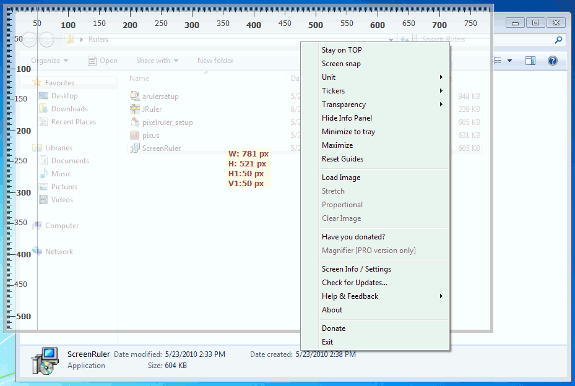This screenshot has width=575, height=386.
Task: Click the Size: 604 KB detail
Action: [x=167, y=365]
